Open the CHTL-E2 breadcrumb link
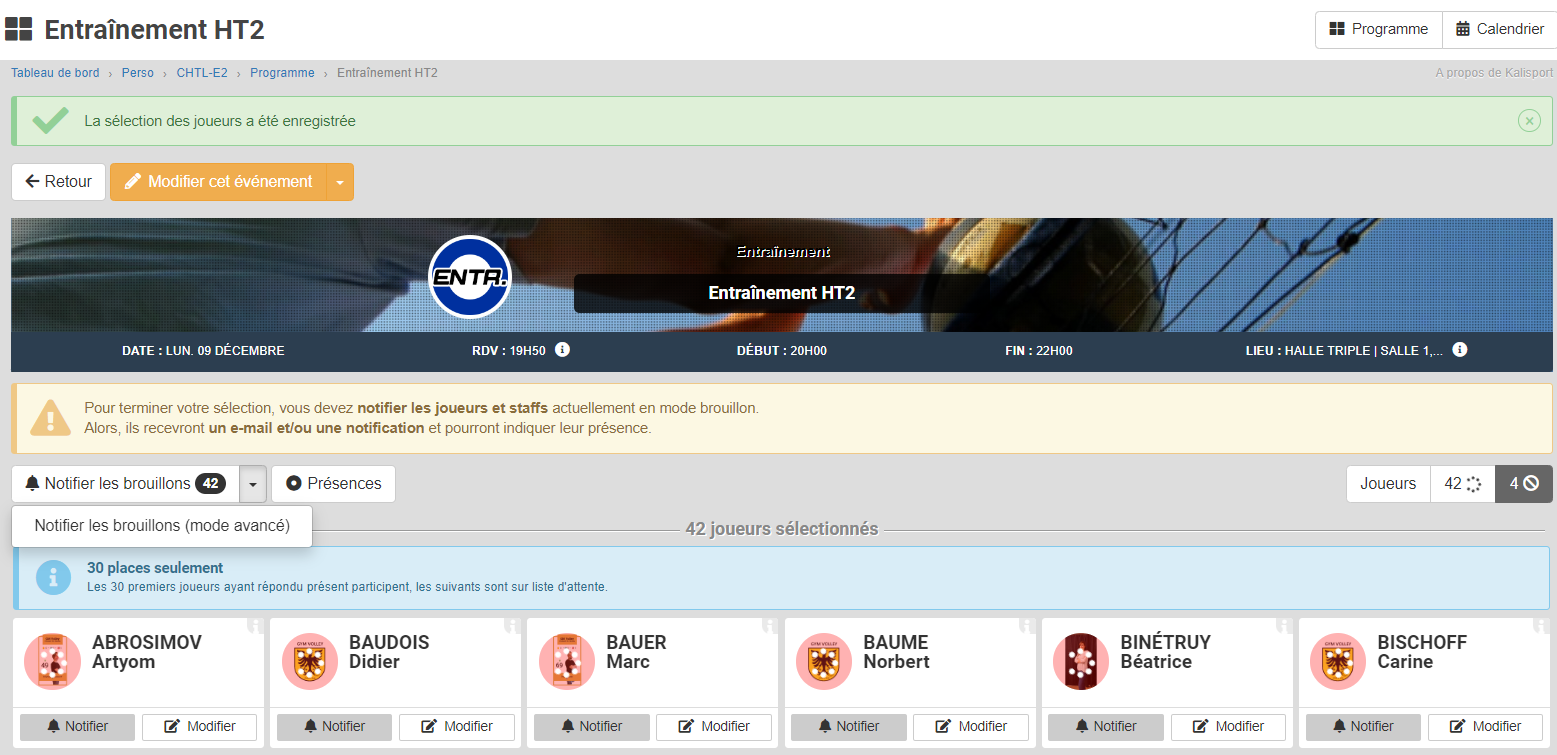The image size is (1557, 755). coord(202,73)
